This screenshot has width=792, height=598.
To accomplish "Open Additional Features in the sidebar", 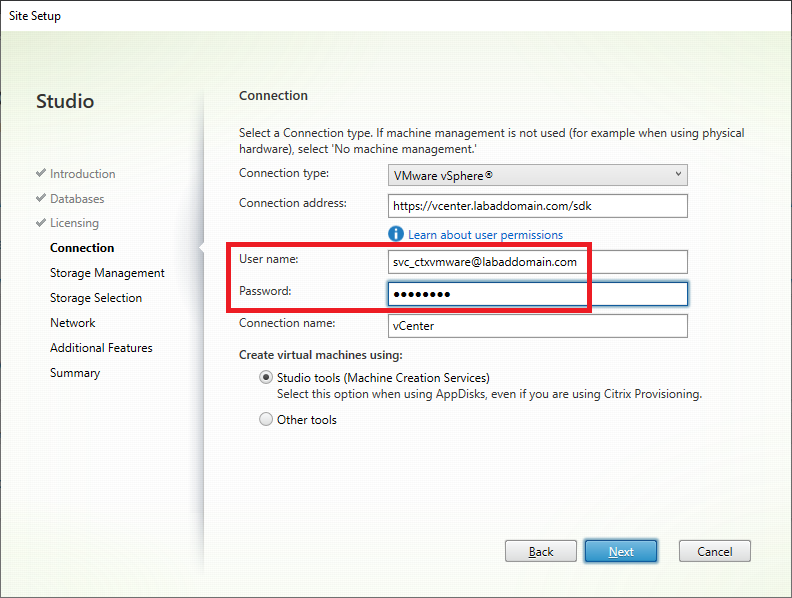I will (101, 348).
